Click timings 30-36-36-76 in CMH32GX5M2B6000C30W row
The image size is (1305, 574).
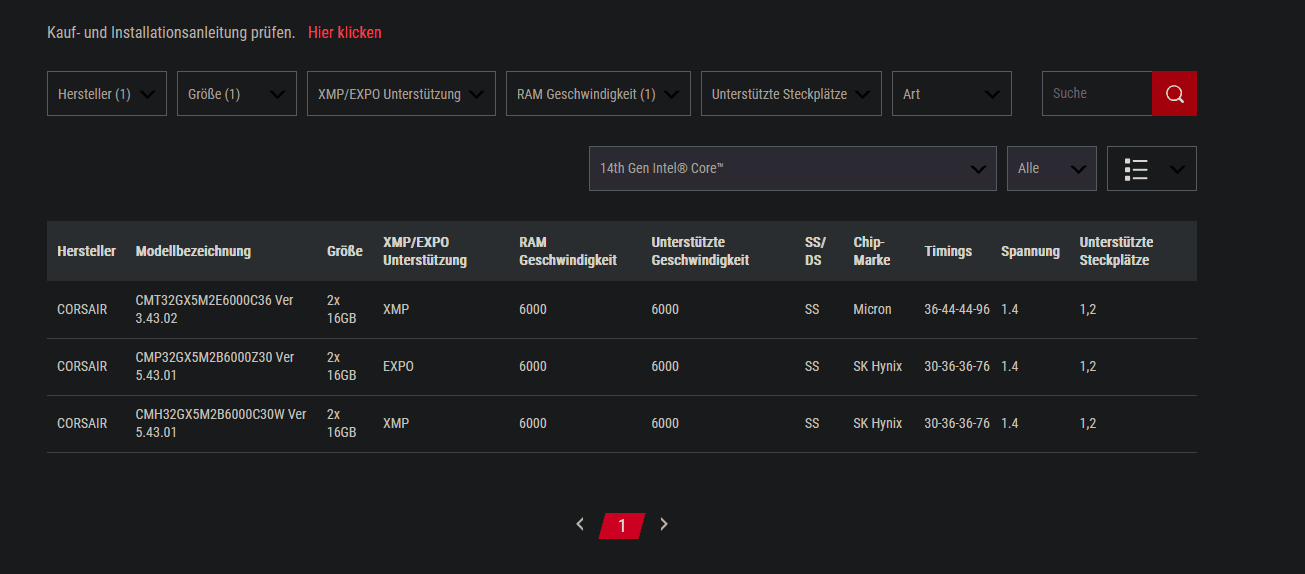pyautogui.click(x=957, y=424)
